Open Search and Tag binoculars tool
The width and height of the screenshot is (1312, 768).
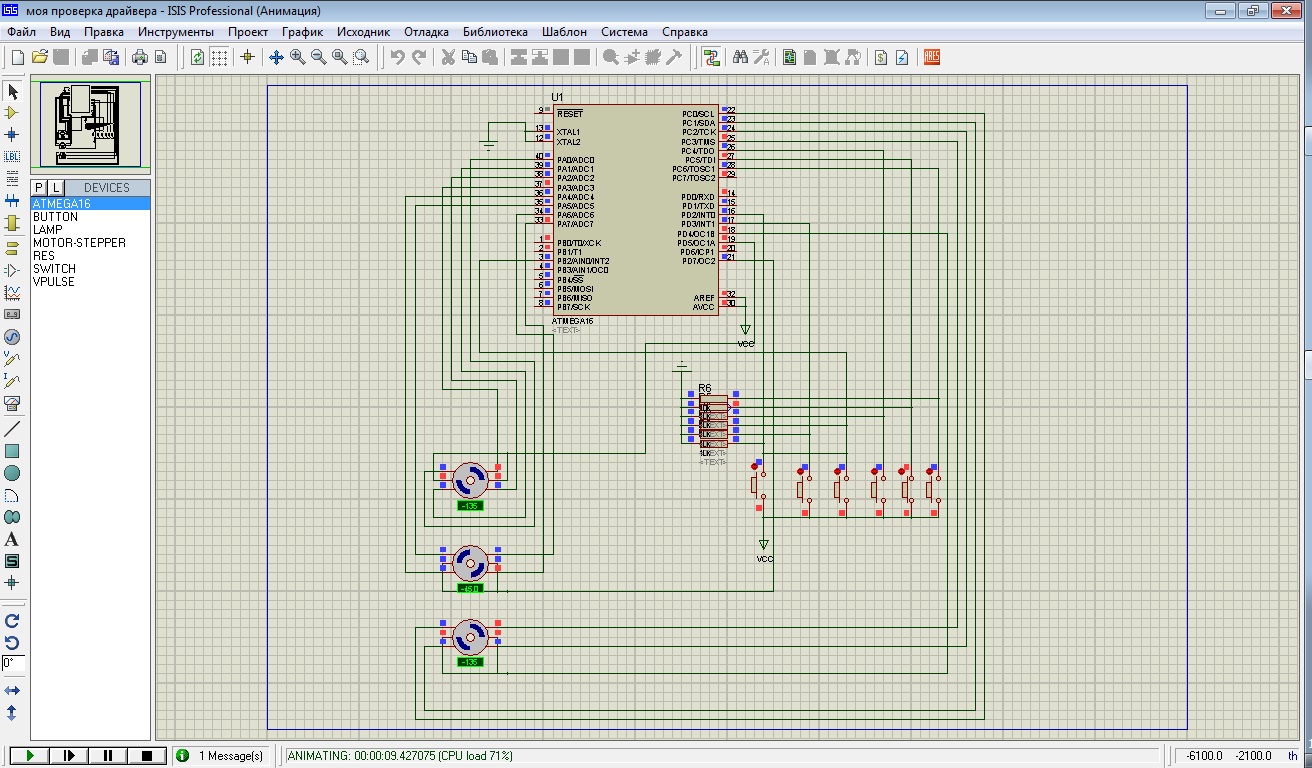pyautogui.click(x=740, y=57)
